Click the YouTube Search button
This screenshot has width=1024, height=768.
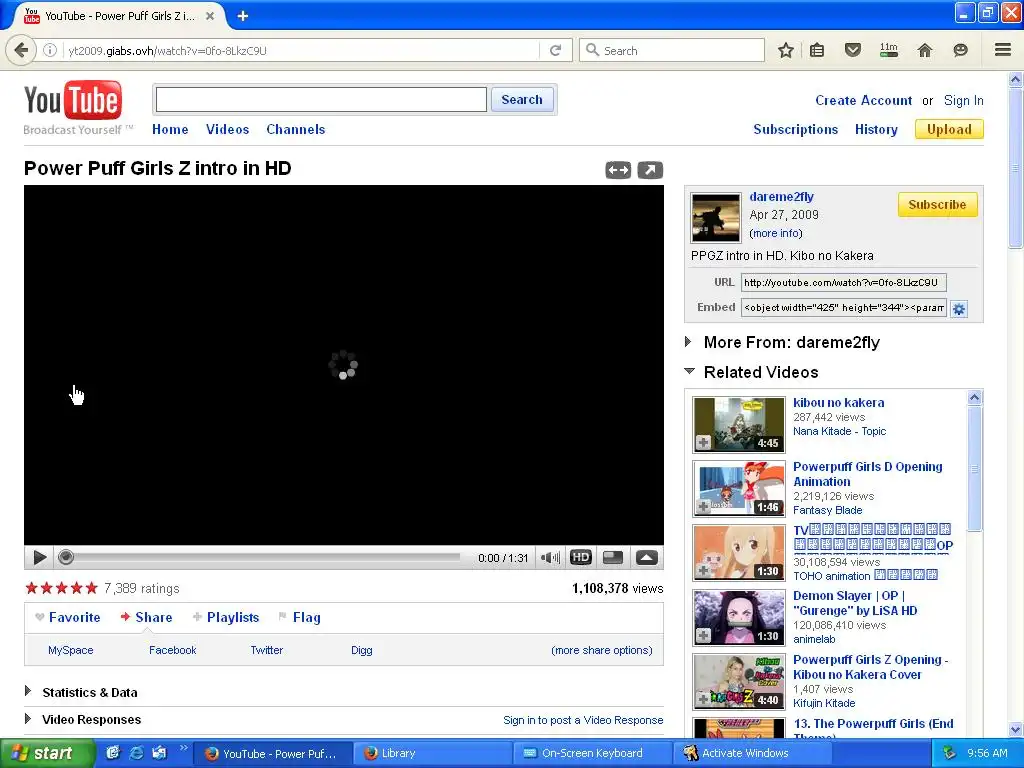[522, 100]
